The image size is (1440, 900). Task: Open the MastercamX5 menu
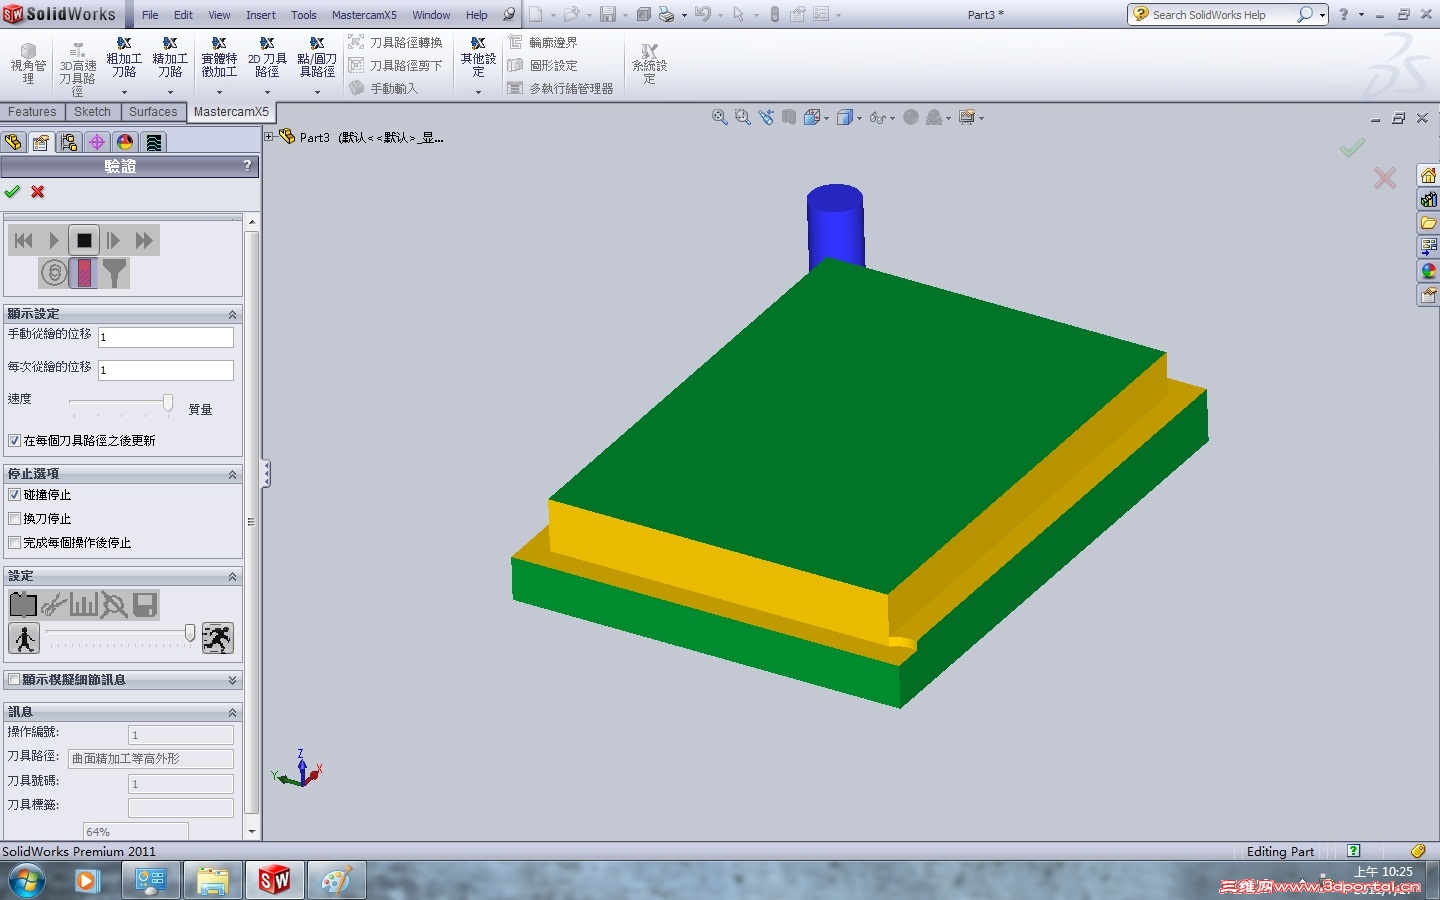[364, 15]
